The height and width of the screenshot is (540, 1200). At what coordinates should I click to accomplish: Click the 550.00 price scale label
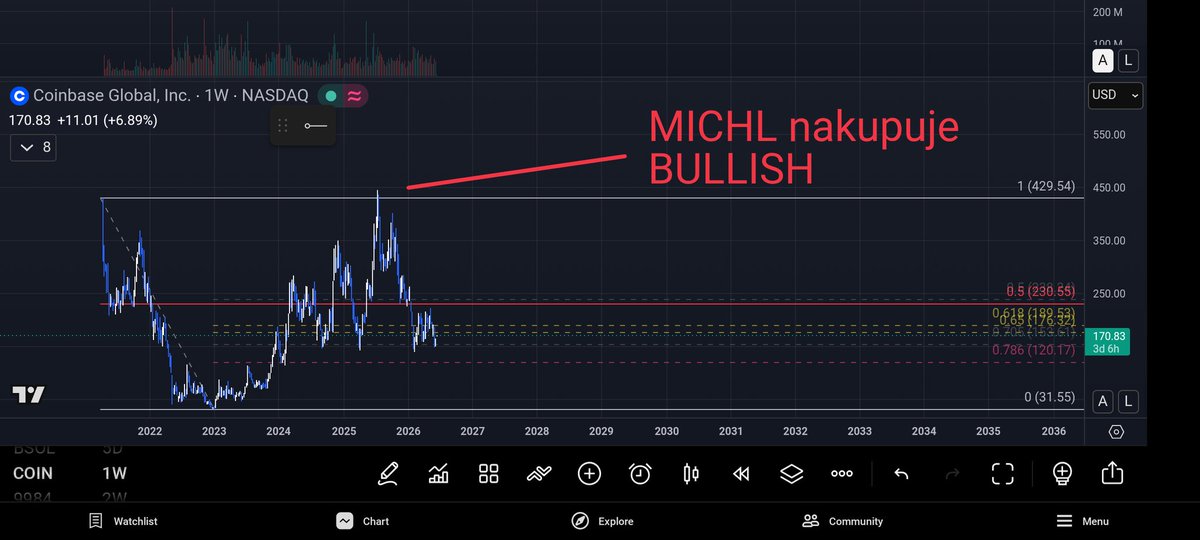(x=1109, y=134)
